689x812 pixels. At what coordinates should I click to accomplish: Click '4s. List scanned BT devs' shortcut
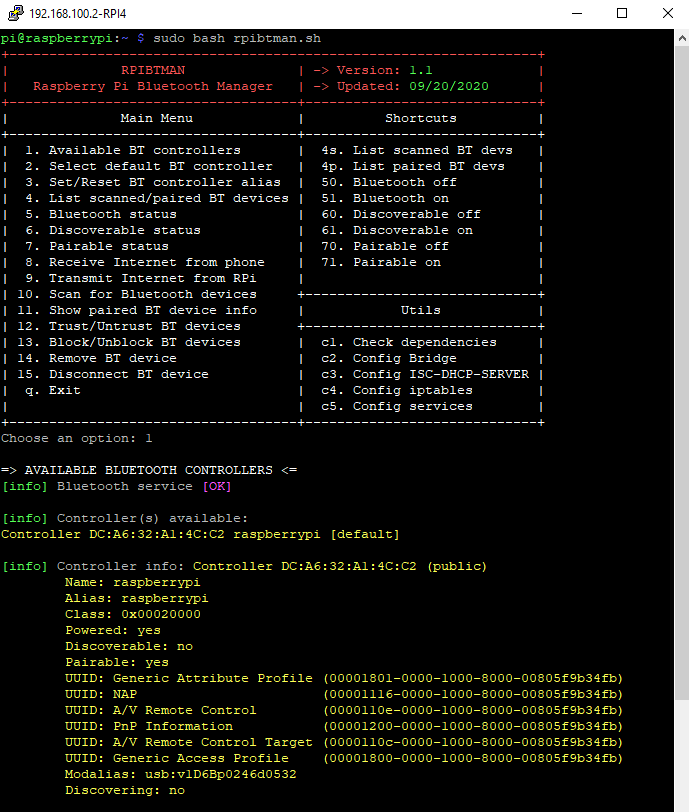point(417,151)
